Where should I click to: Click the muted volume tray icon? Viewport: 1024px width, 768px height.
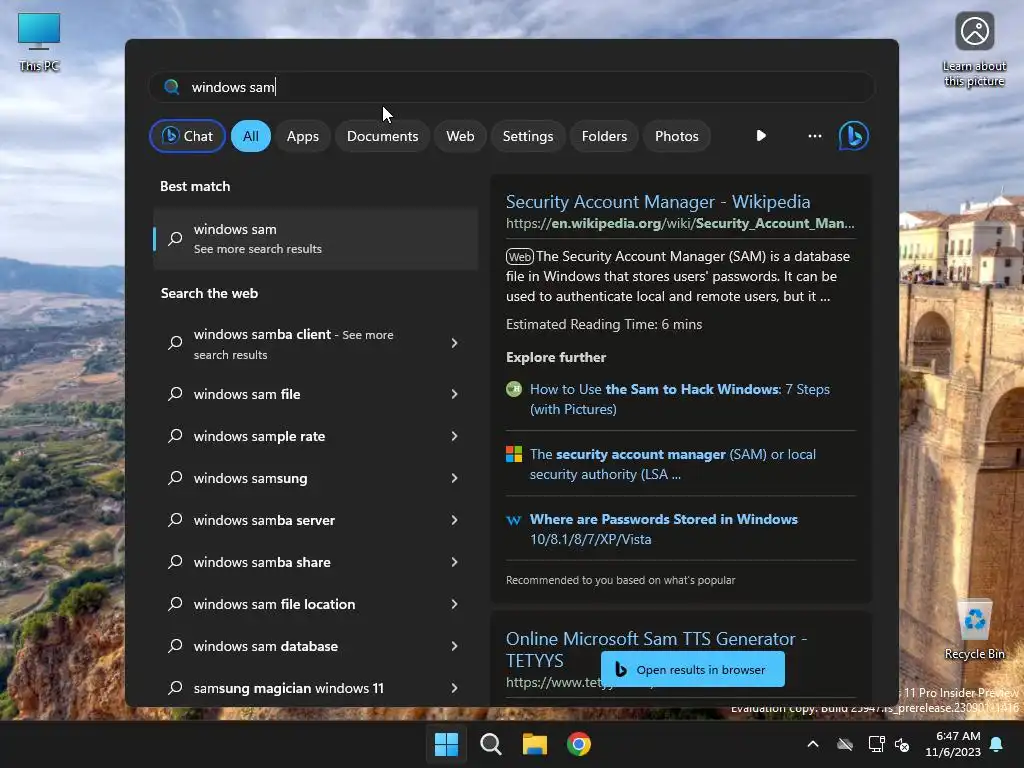[x=902, y=744]
